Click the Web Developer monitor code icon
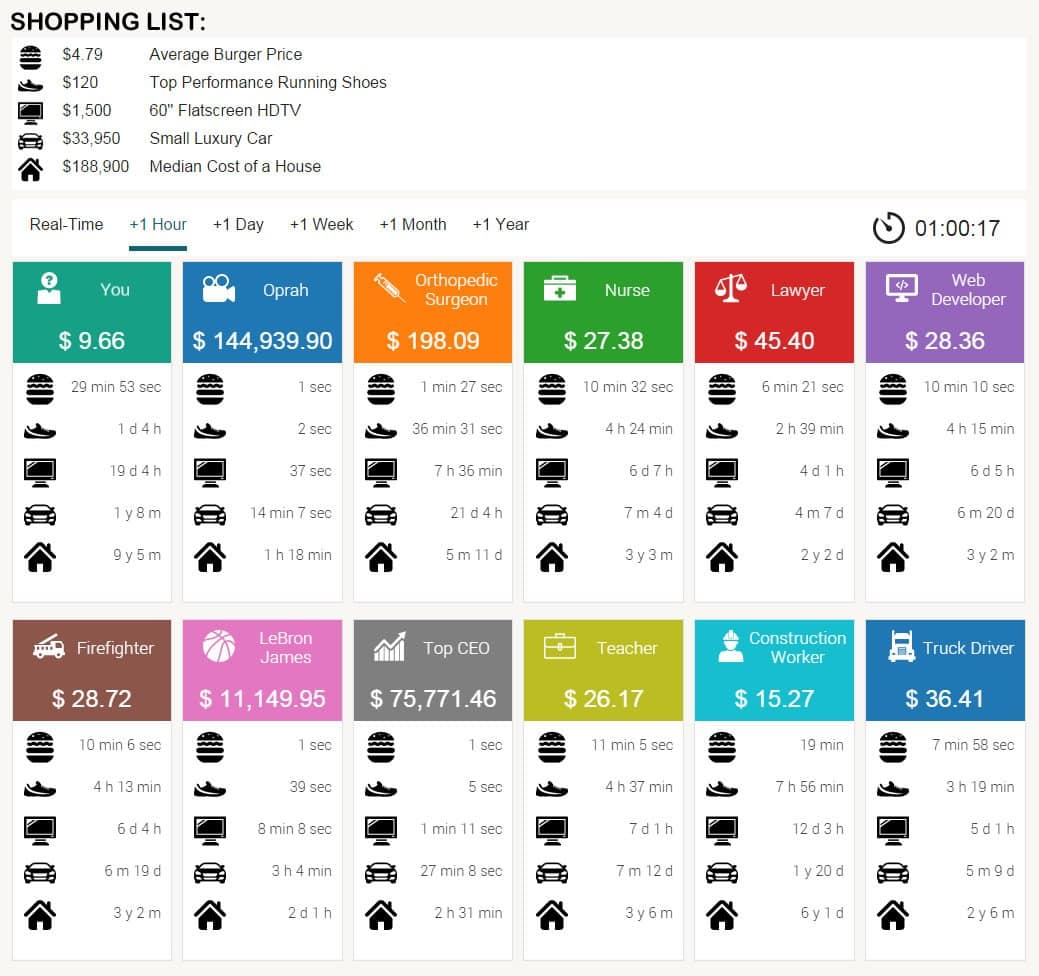 coord(901,289)
